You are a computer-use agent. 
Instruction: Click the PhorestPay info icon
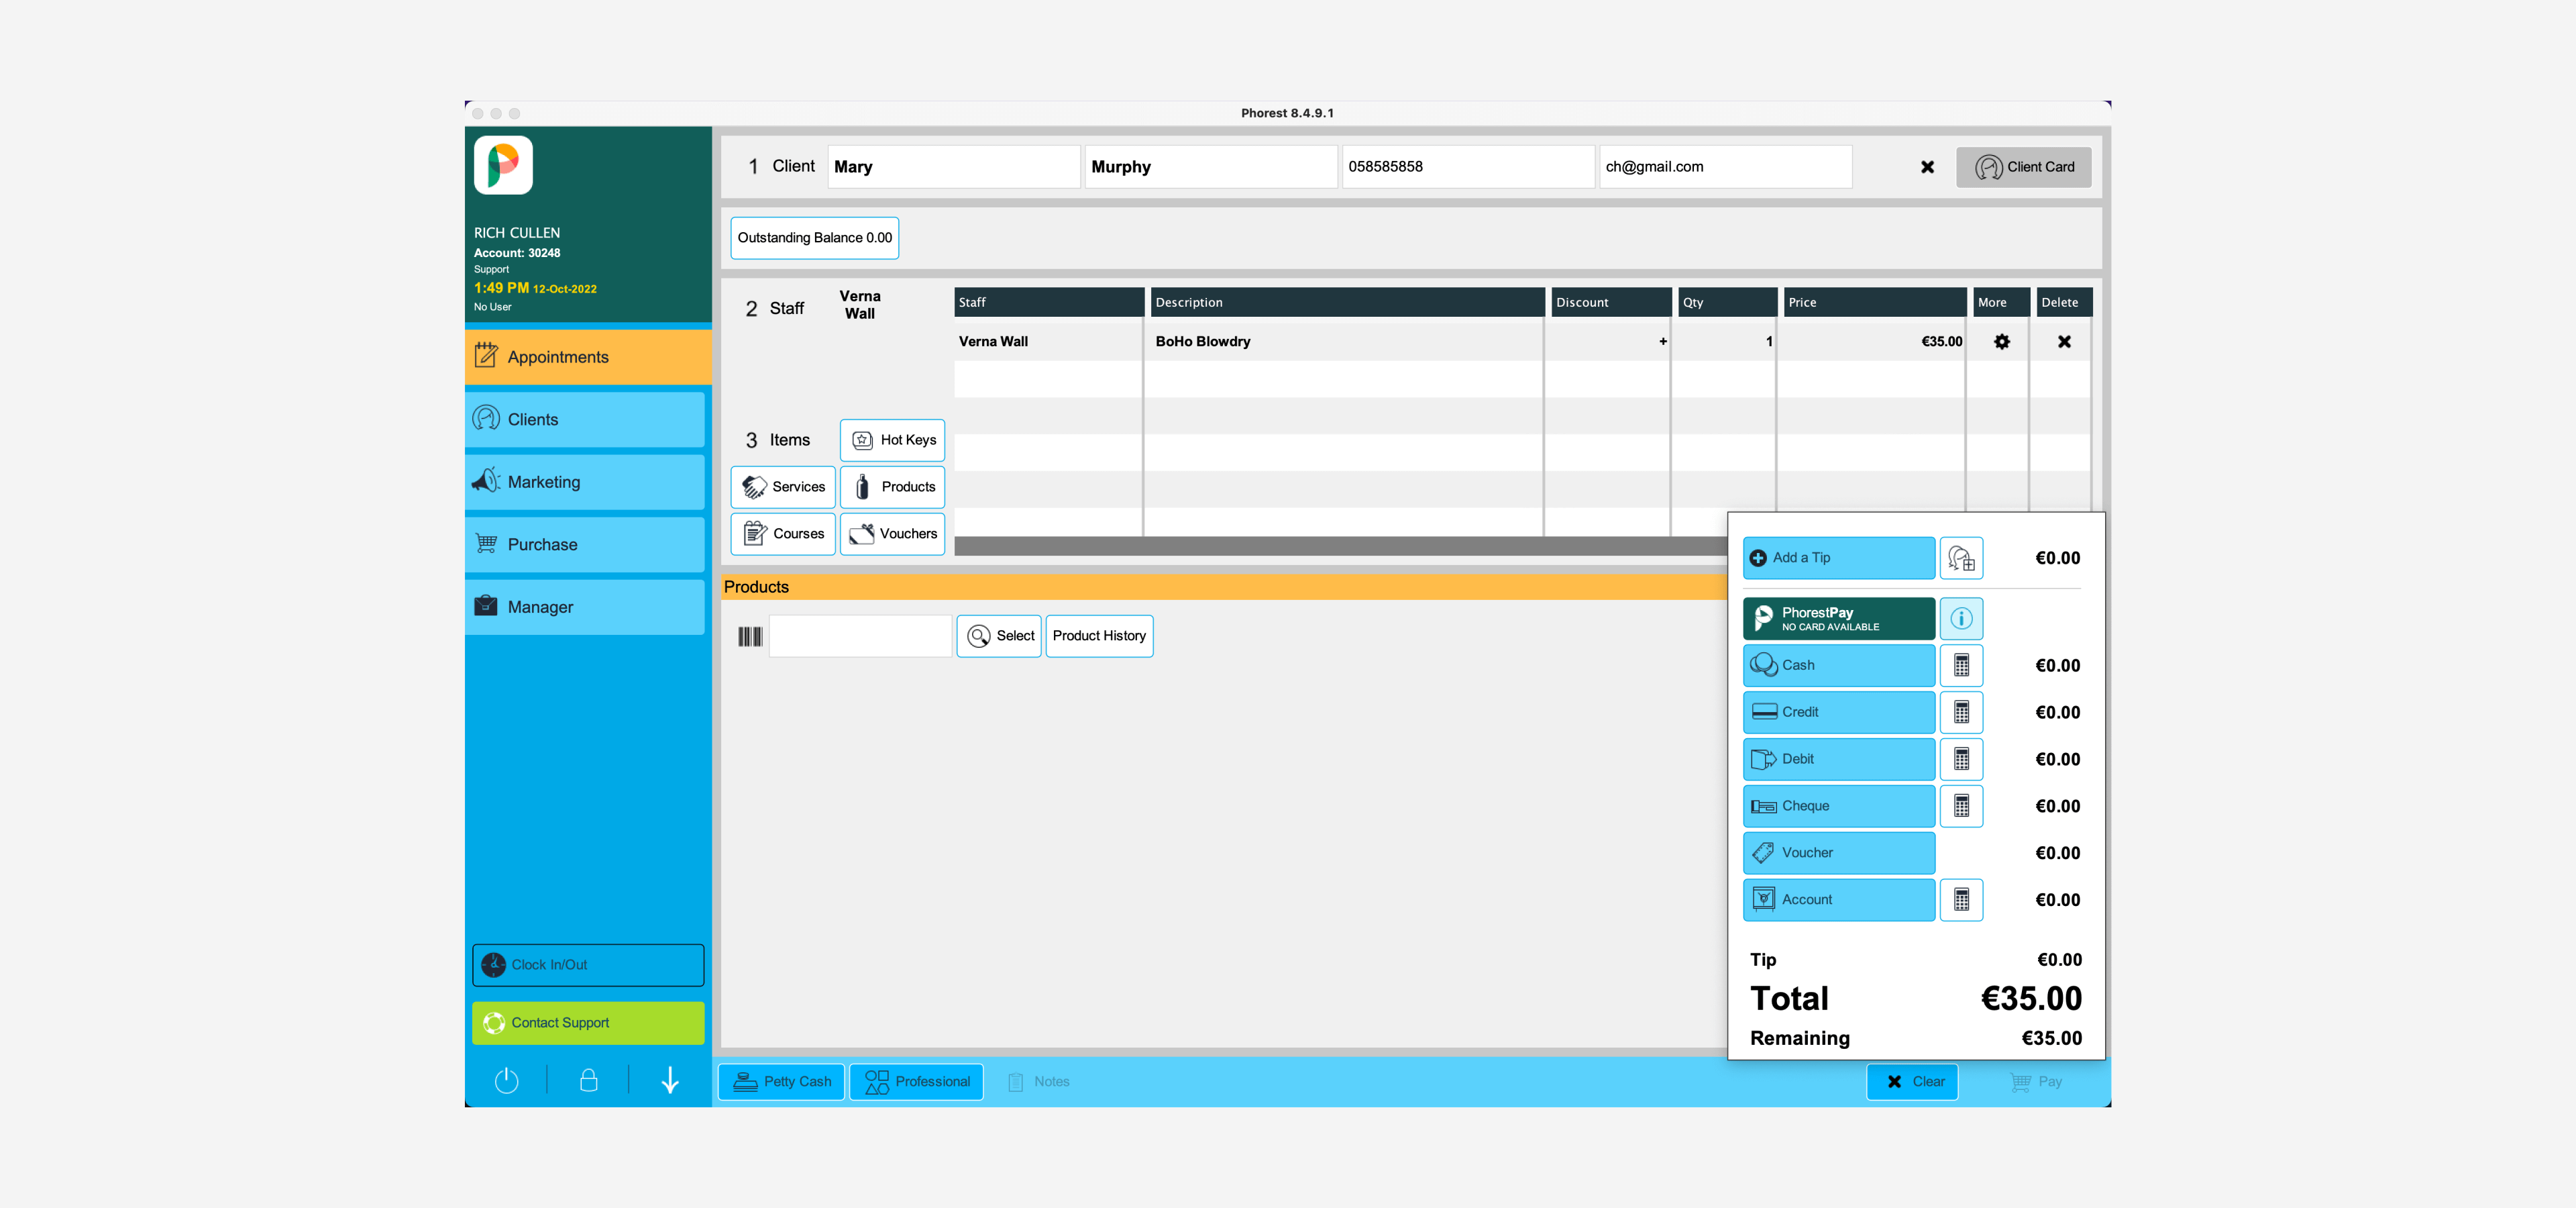(x=1961, y=619)
